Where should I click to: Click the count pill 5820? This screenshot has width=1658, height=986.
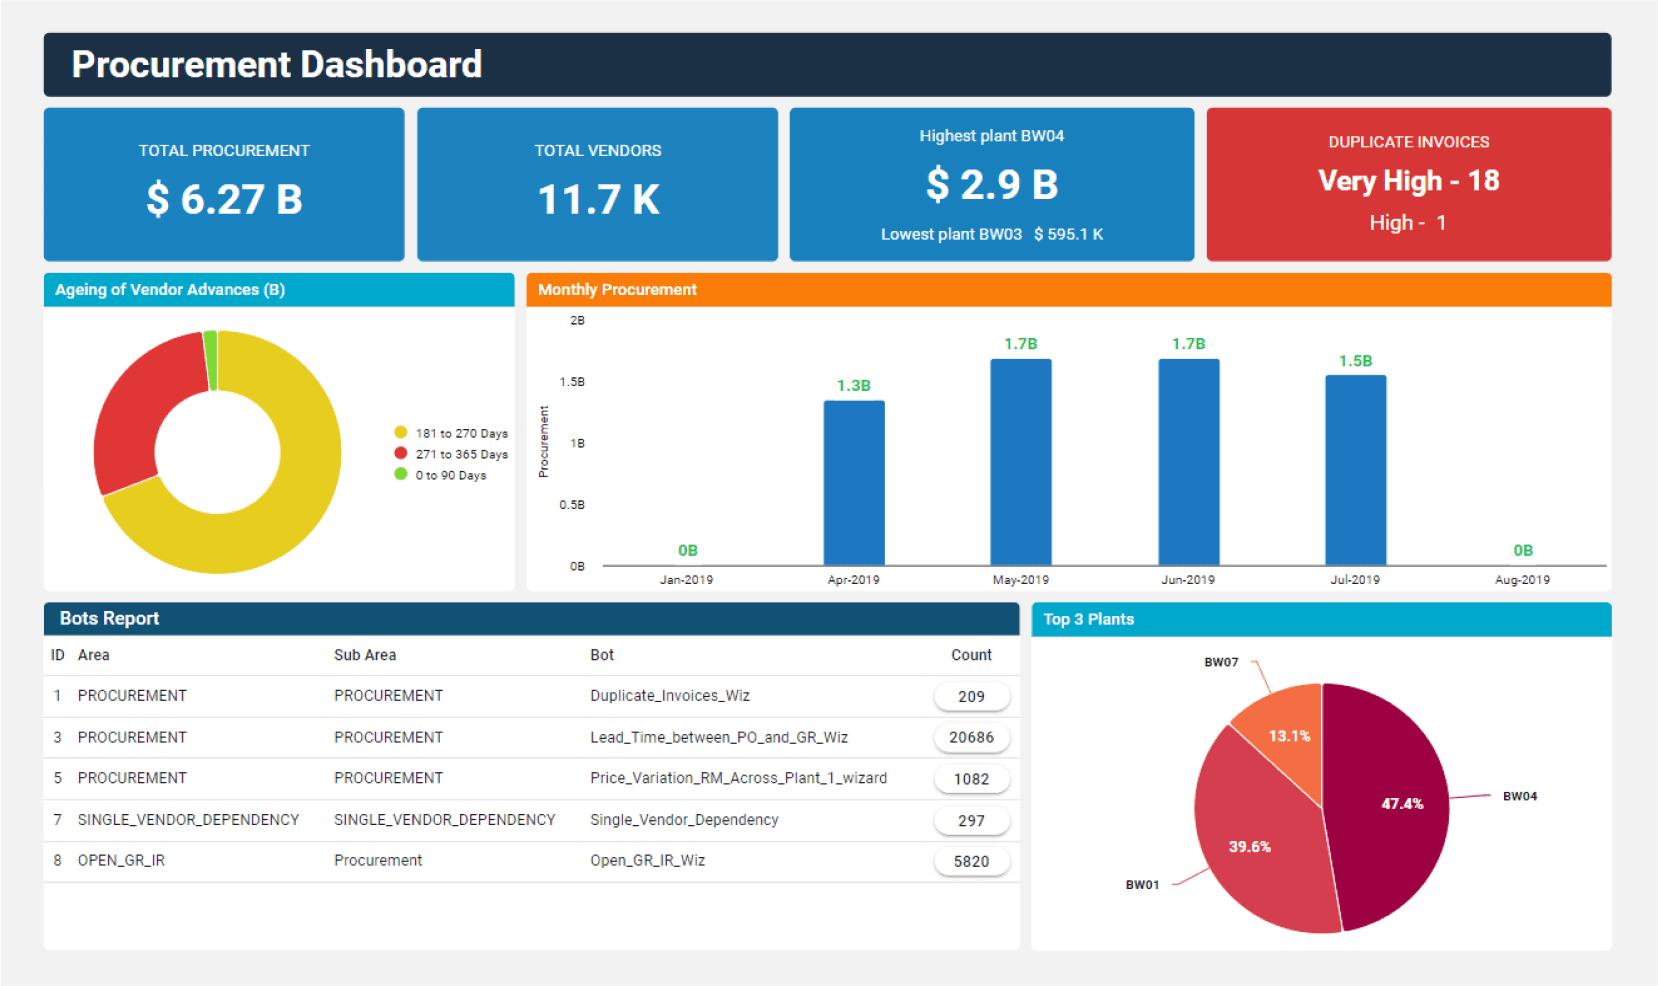[x=972, y=862]
